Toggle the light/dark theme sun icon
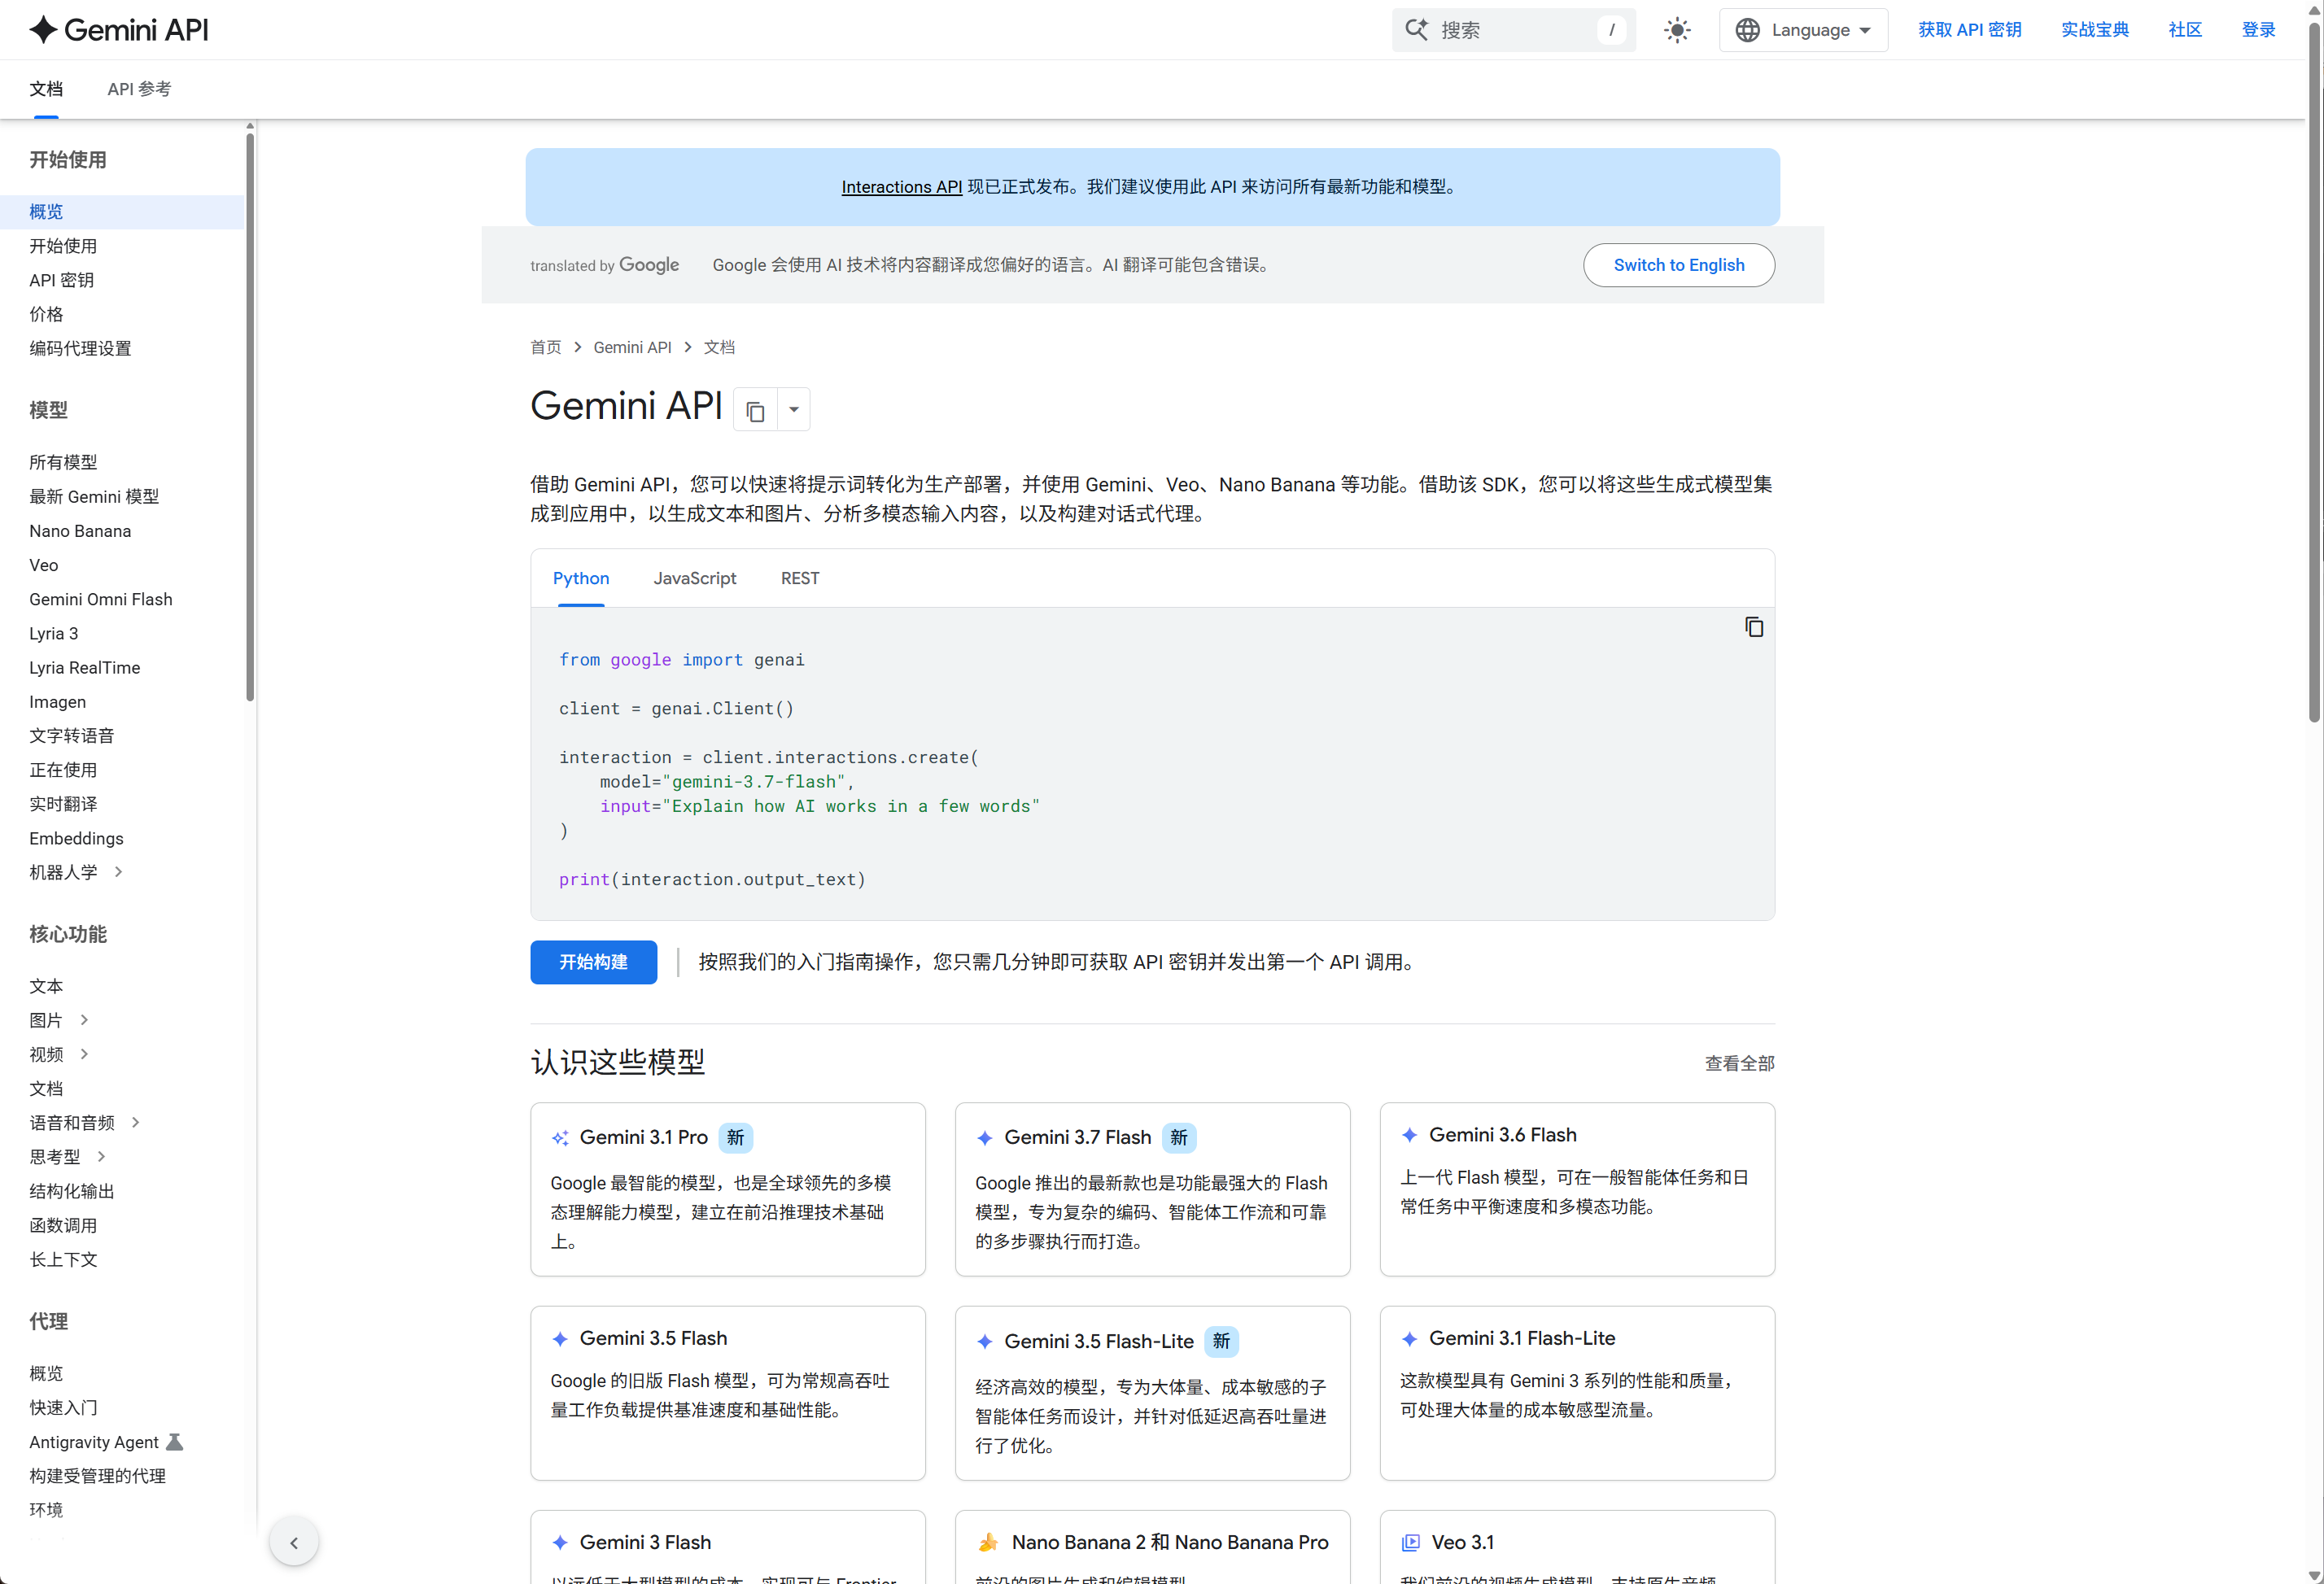Viewport: 2324px width, 1584px height. (1677, 30)
